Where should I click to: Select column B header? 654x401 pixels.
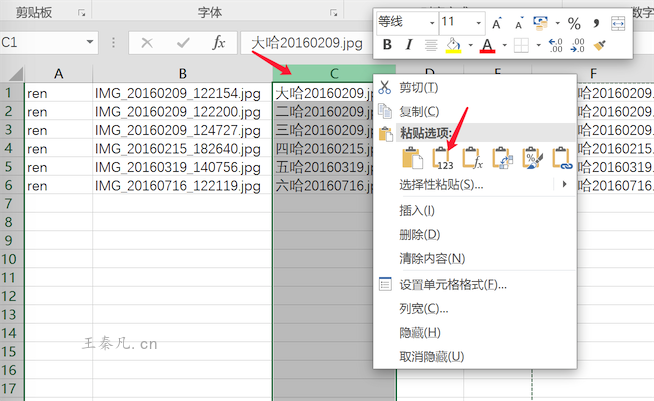tap(182, 74)
